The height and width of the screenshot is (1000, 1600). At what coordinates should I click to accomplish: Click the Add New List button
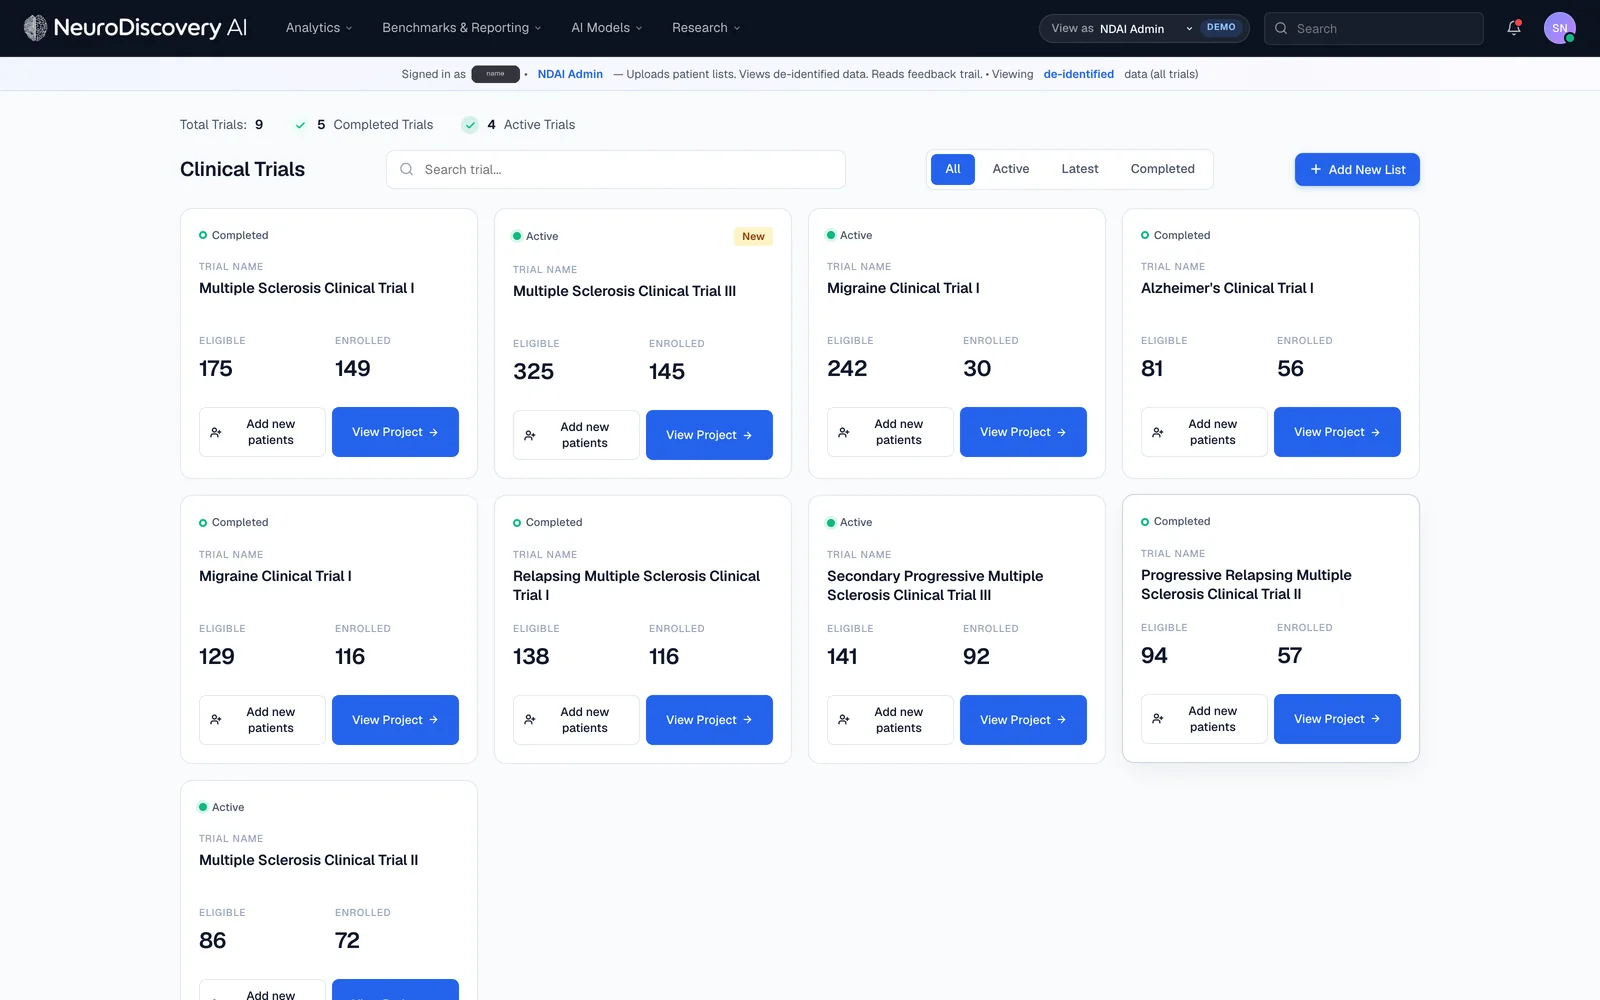click(x=1357, y=169)
